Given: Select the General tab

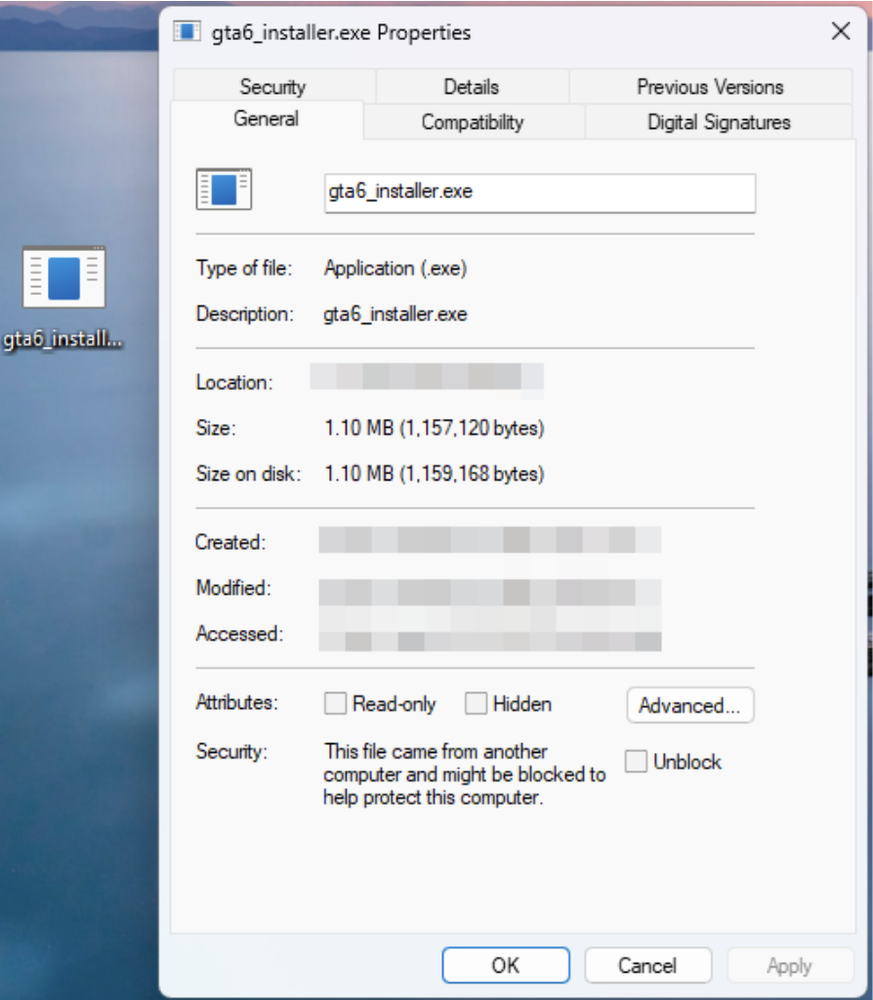Looking at the screenshot, I should (x=266, y=119).
